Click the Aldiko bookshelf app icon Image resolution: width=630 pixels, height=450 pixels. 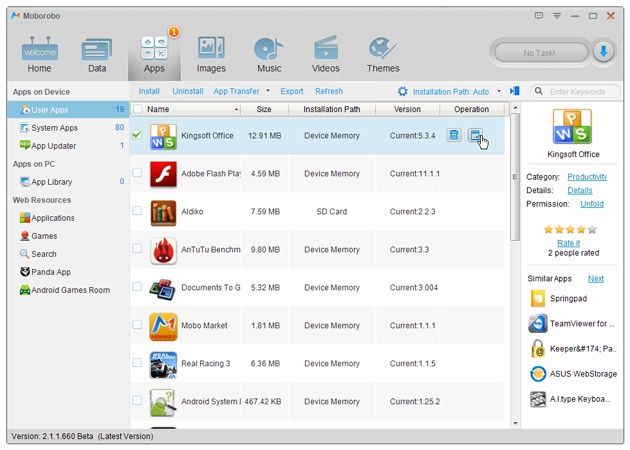click(163, 212)
